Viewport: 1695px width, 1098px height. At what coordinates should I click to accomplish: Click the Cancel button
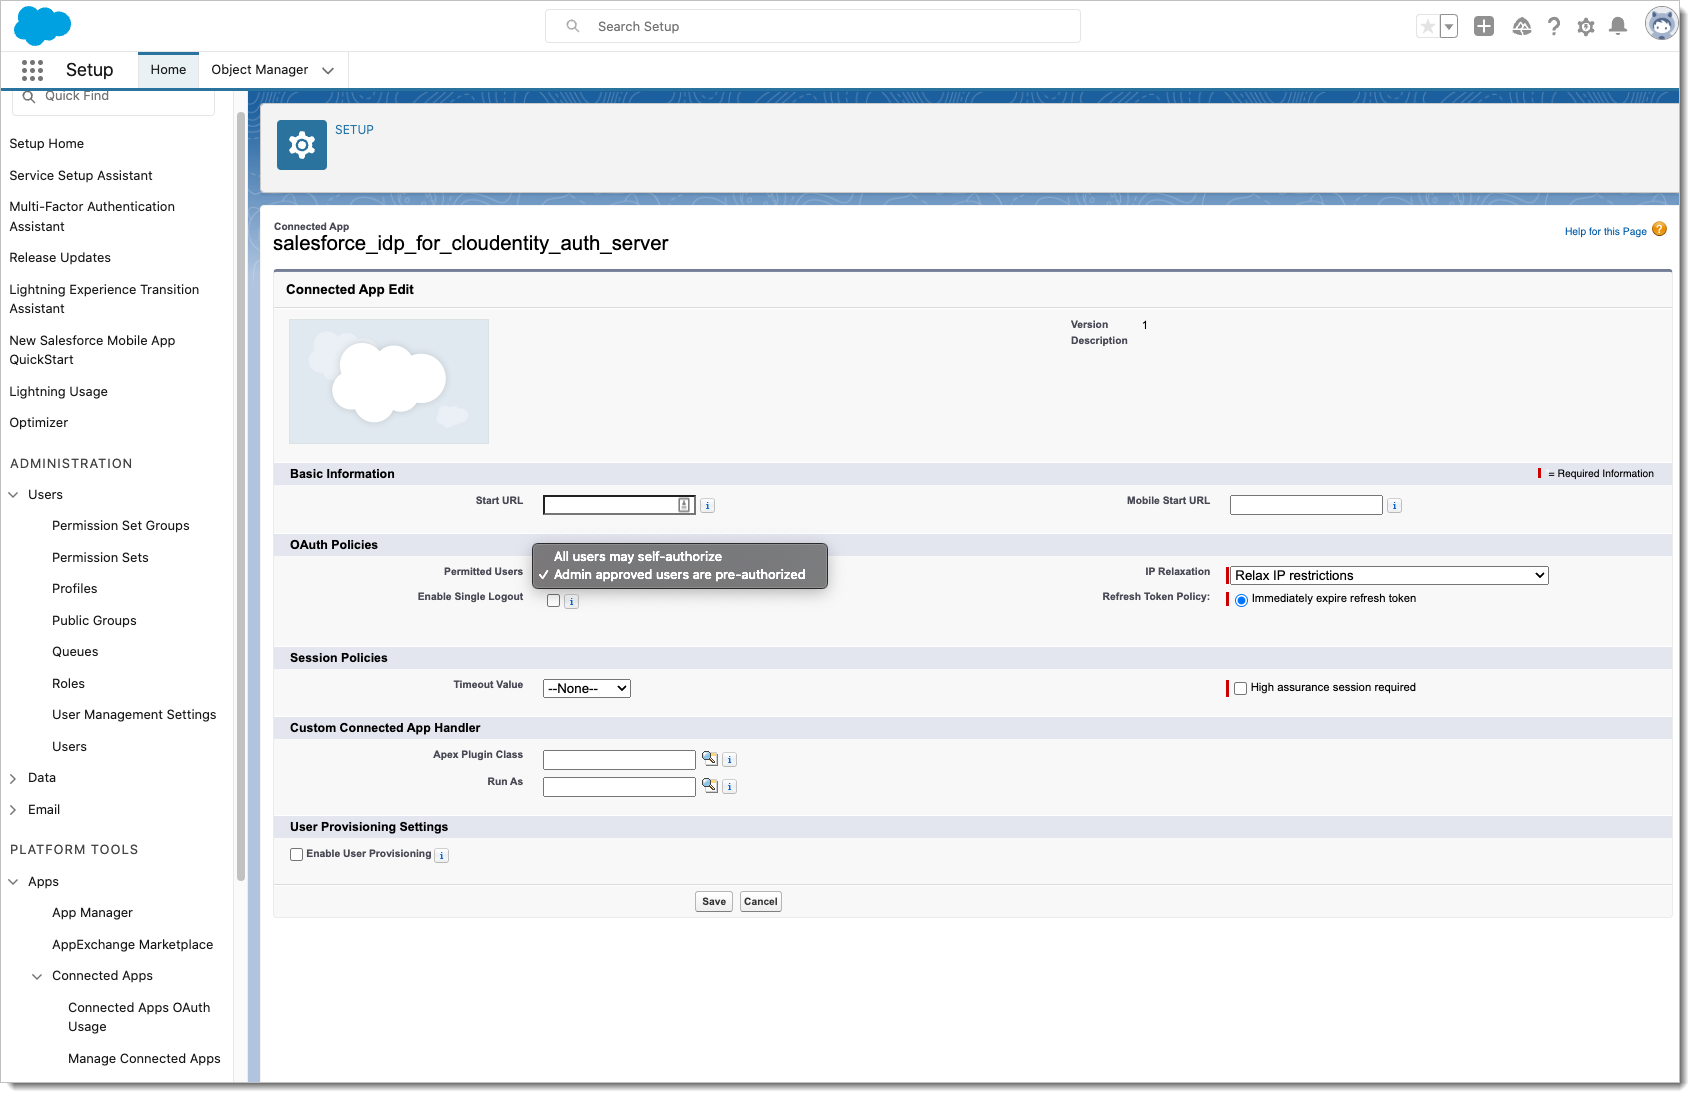[x=761, y=902]
